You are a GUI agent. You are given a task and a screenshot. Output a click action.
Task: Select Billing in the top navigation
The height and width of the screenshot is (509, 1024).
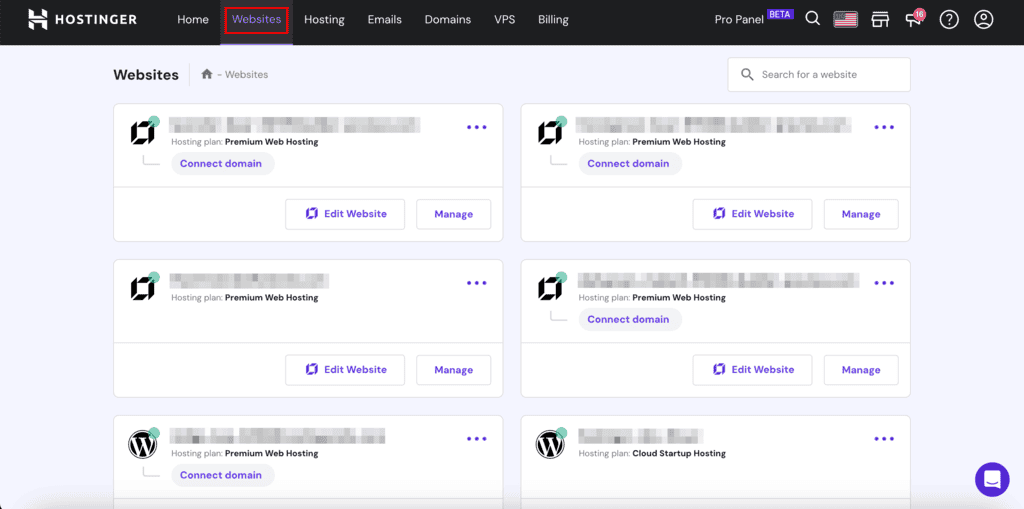tap(553, 19)
